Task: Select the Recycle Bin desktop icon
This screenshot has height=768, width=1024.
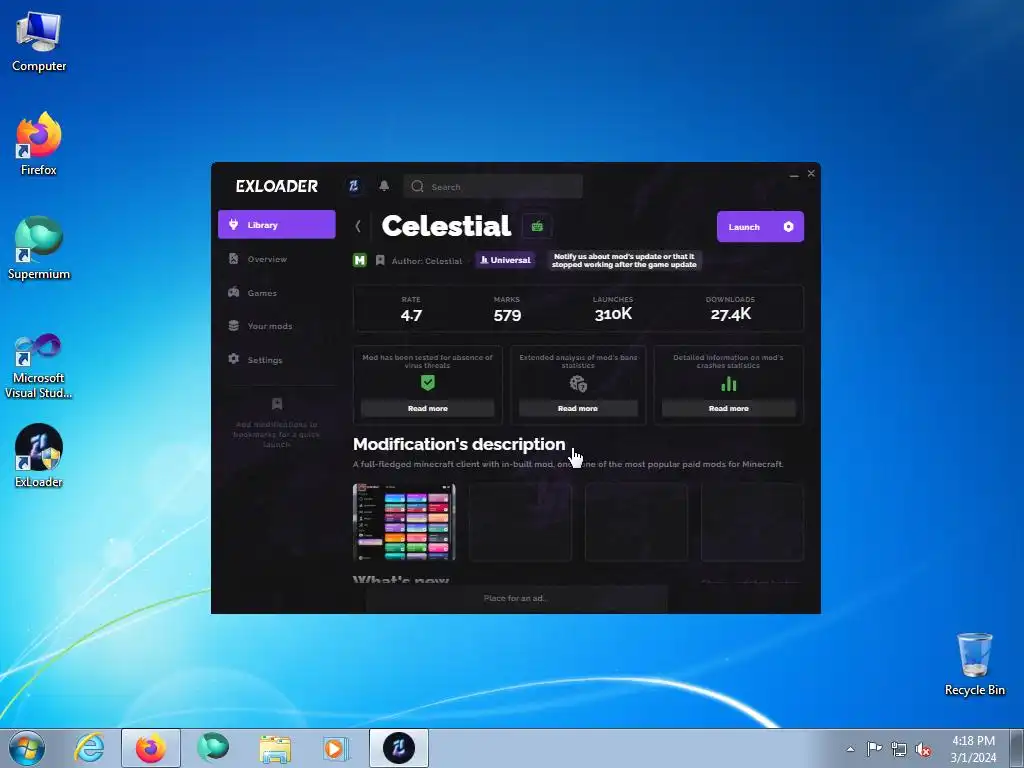Action: pos(974,664)
